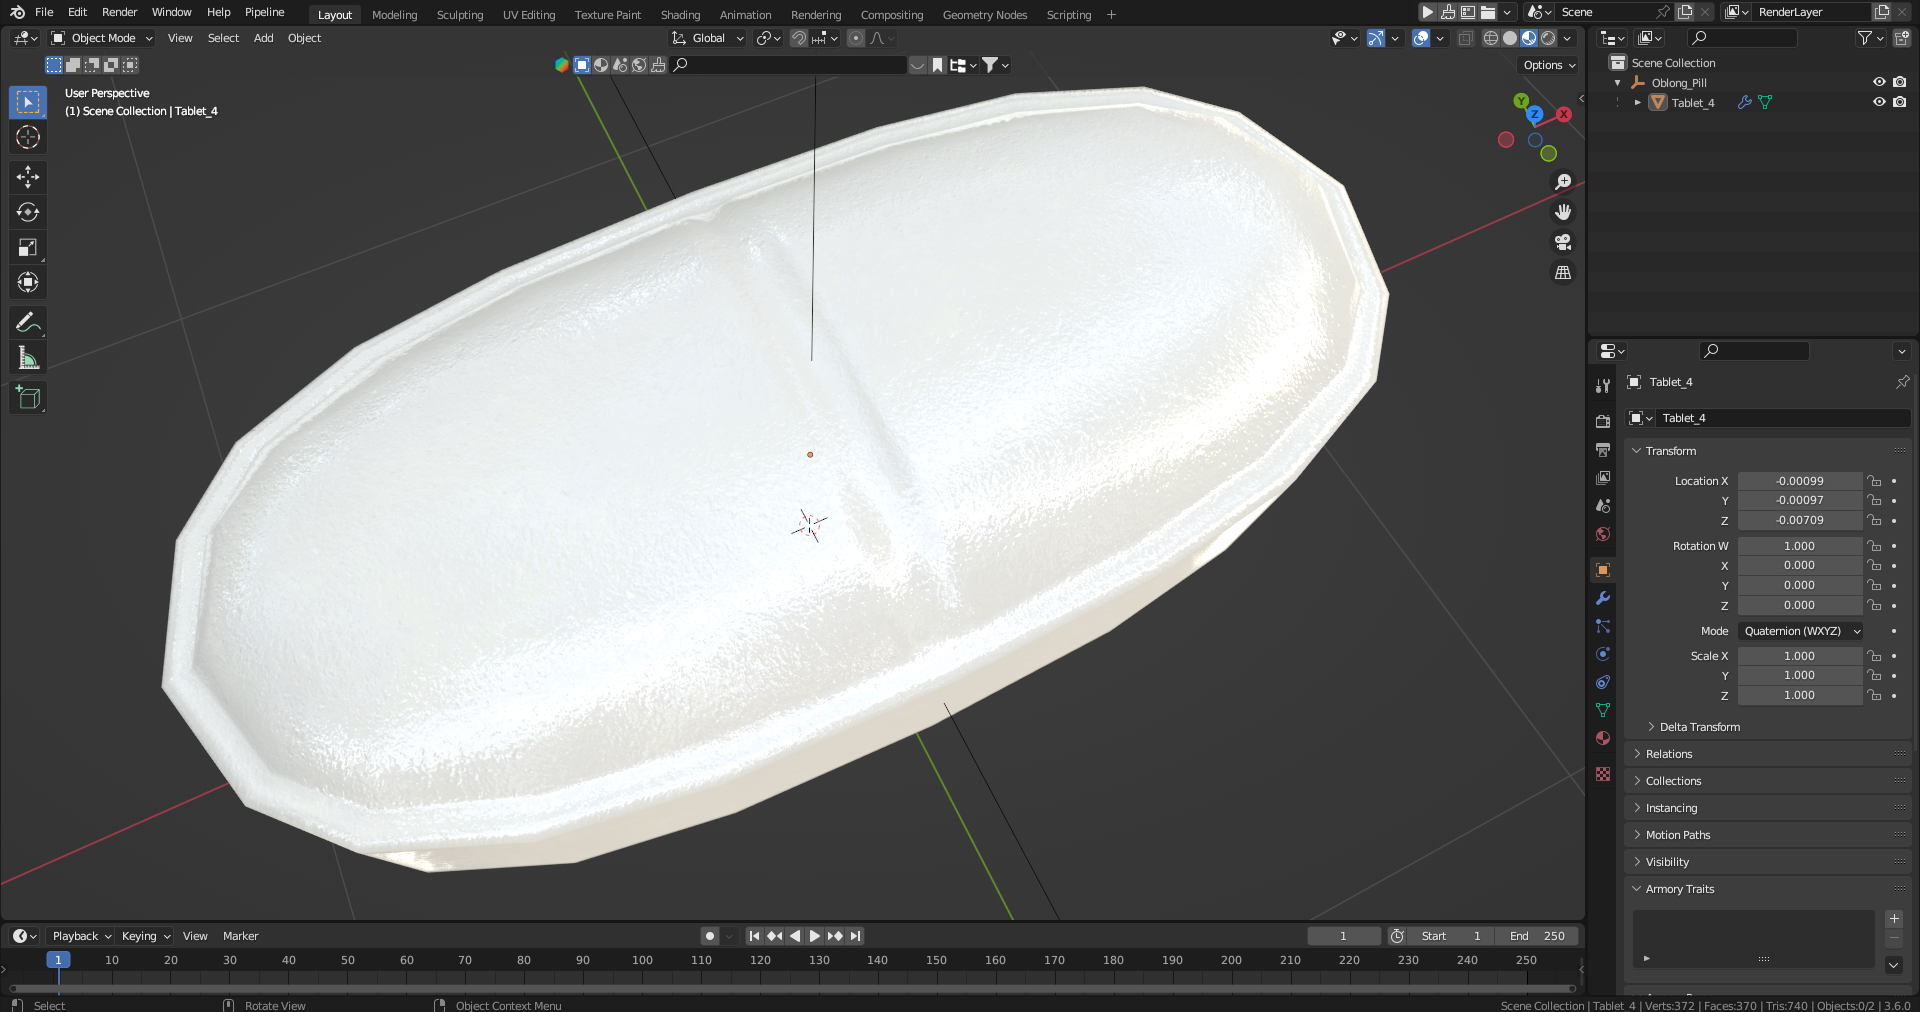The image size is (1920, 1012).
Task: Open the World properties tab
Action: click(x=1603, y=534)
